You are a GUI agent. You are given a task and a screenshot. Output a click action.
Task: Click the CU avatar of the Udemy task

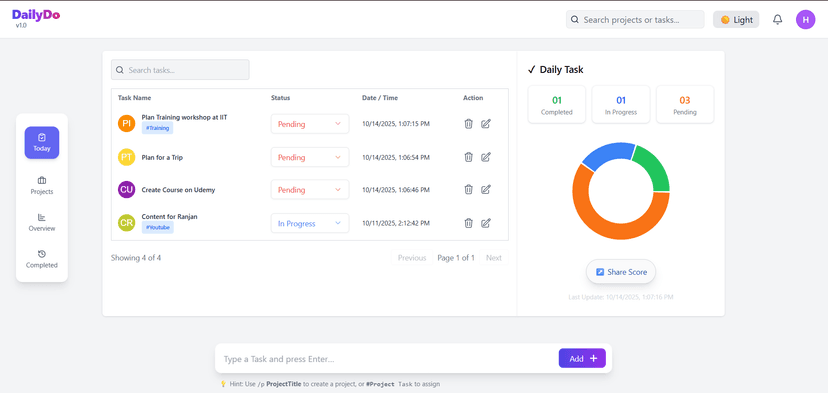tap(127, 189)
